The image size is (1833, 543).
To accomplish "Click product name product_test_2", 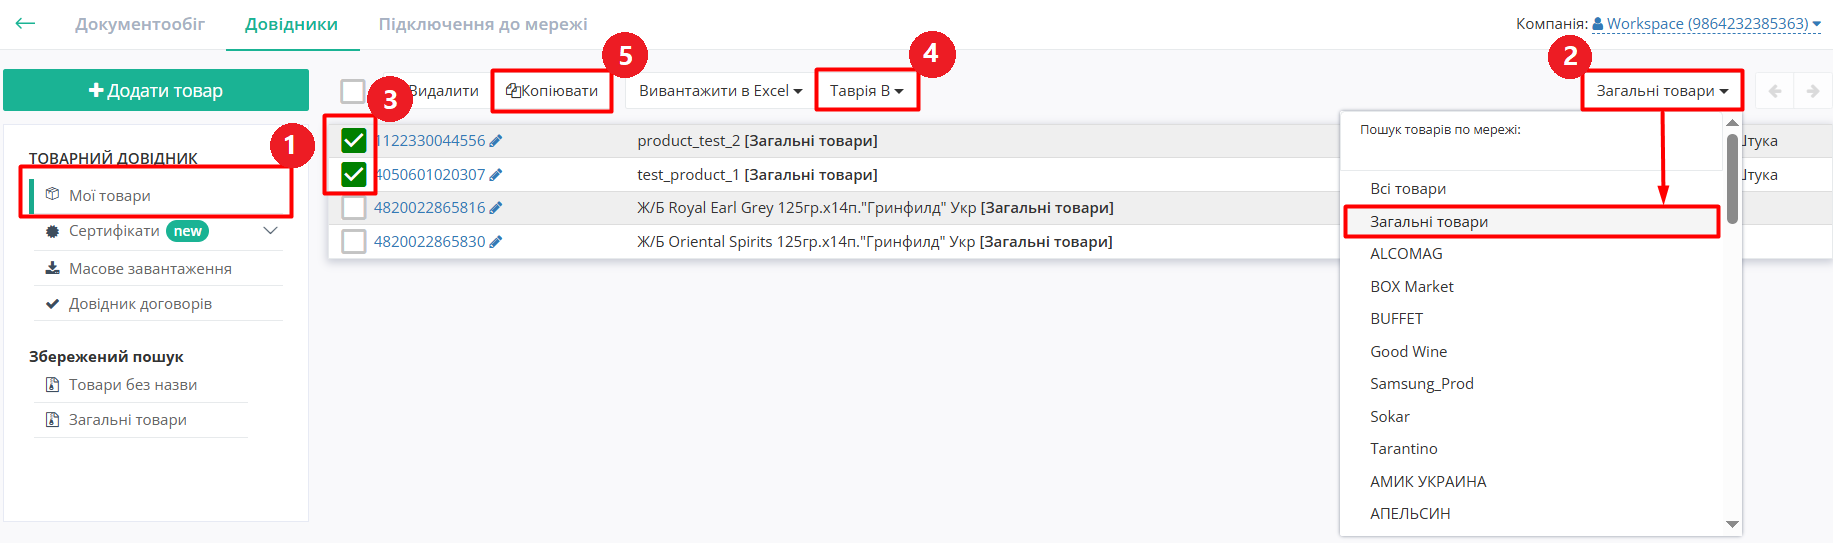I will (689, 141).
